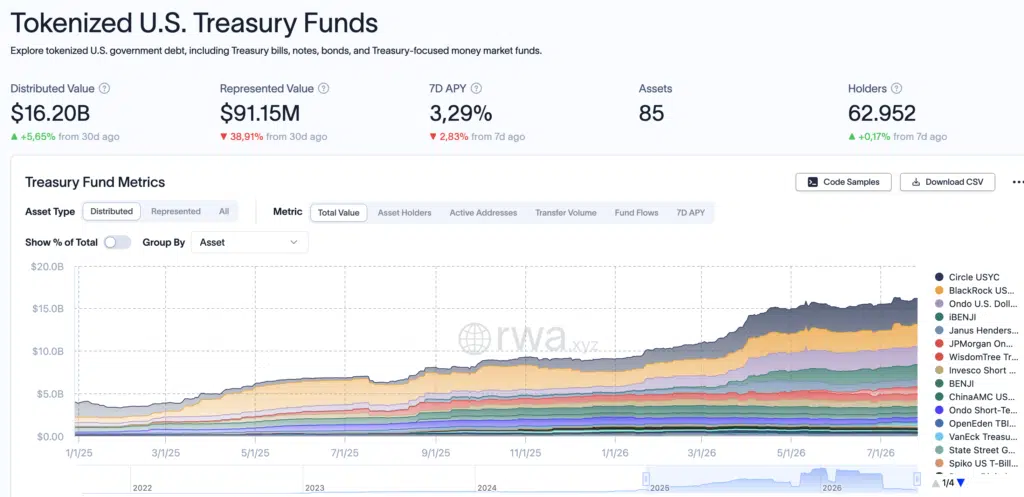Click the Distributed Value info icon
The image size is (1024, 497).
coord(104,88)
